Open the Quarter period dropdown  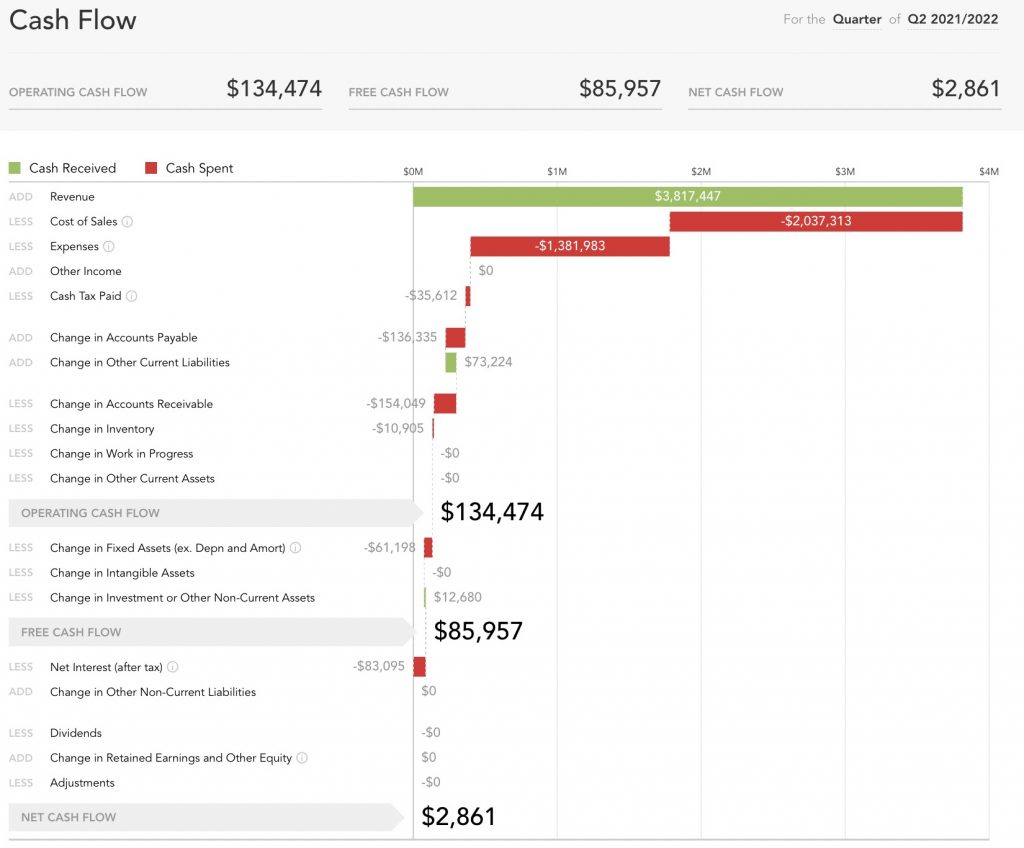pos(857,20)
